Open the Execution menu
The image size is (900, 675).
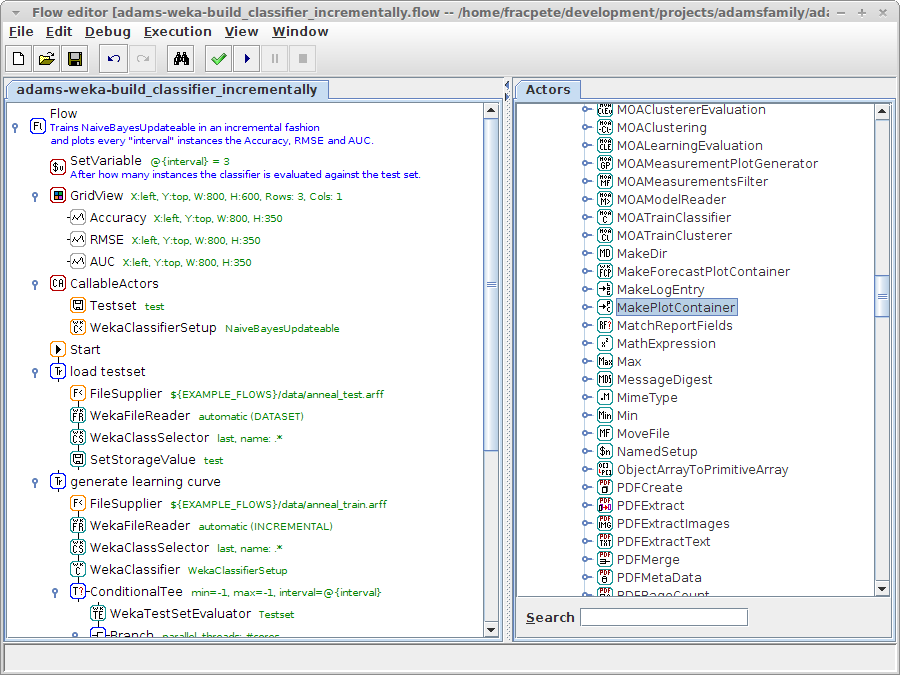pos(177,31)
